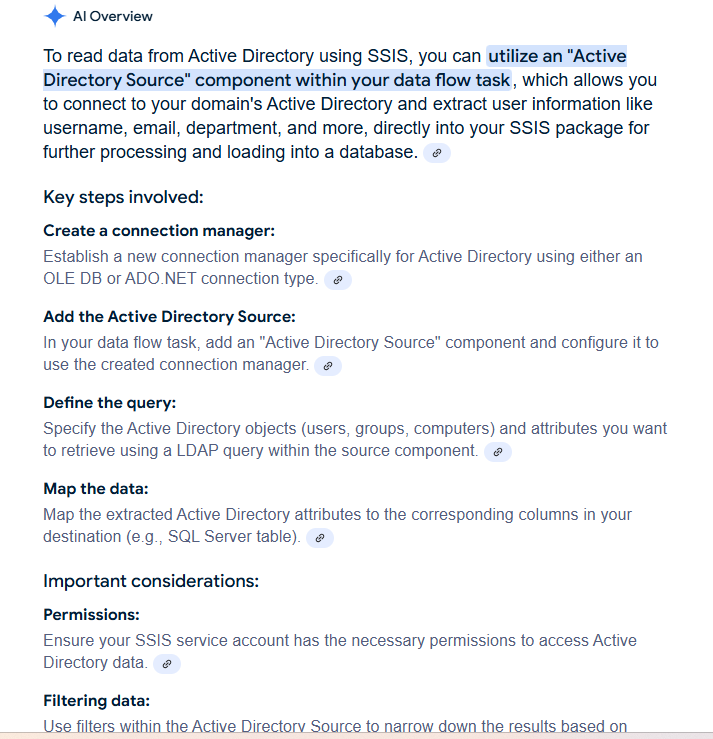
Task: Click the "Key steps involved" heading
Action: [x=124, y=197]
